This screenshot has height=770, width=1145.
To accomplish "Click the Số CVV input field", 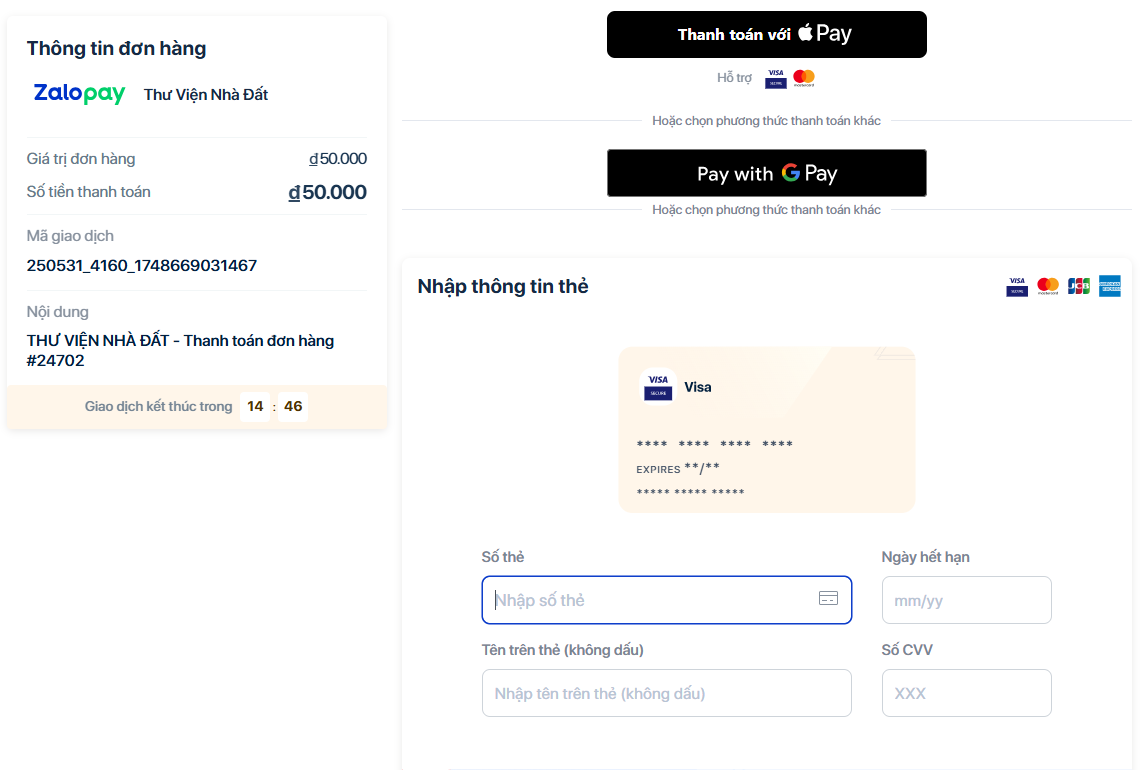I will pos(966,693).
